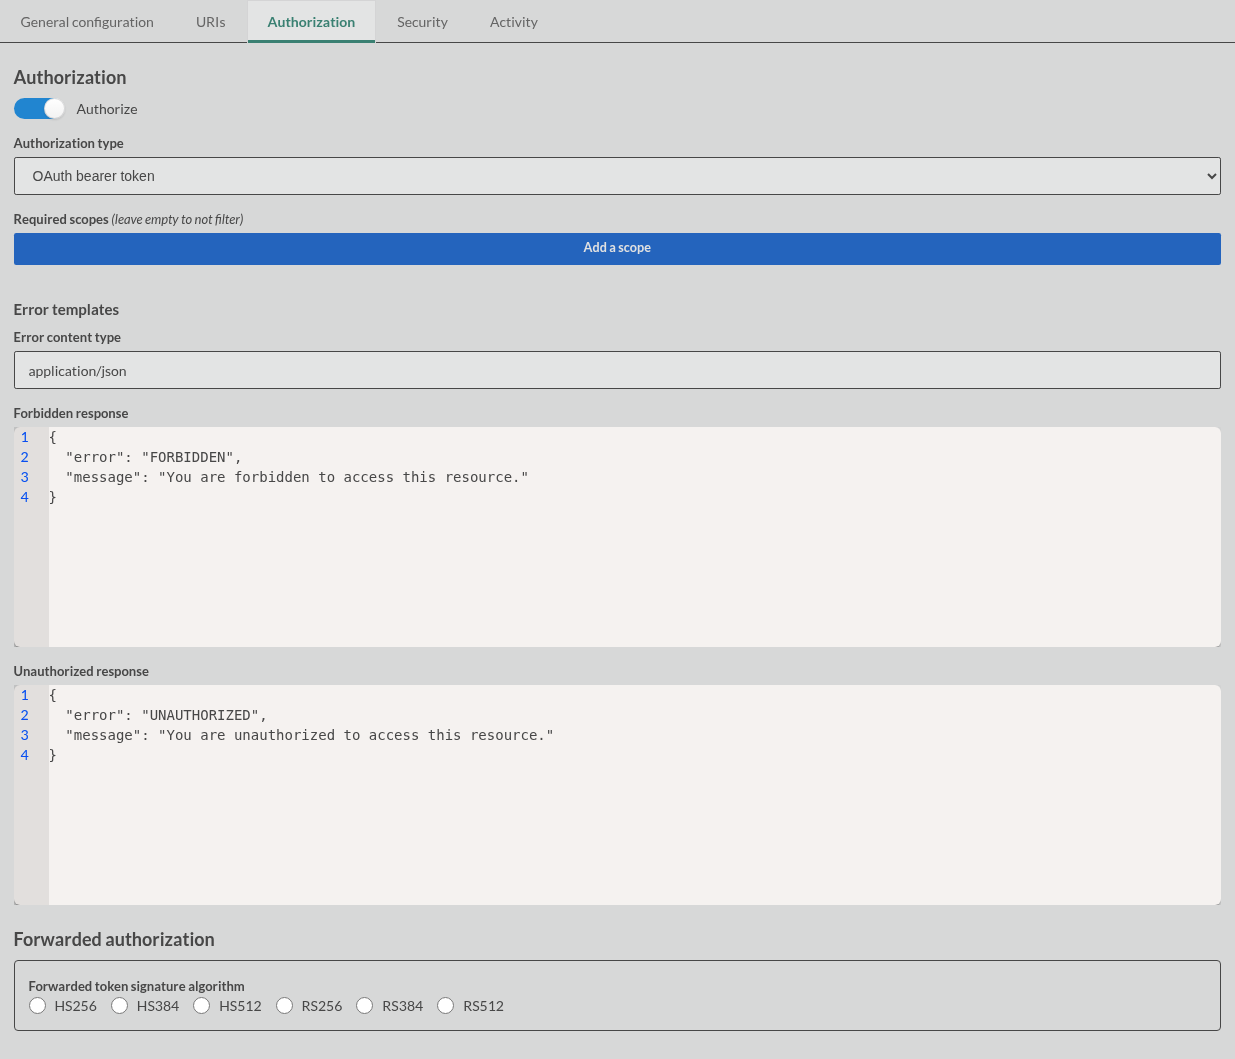The height and width of the screenshot is (1059, 1235).
Task: Click the "FORBIDDEN" error line in editor
Action: (154, 457)
